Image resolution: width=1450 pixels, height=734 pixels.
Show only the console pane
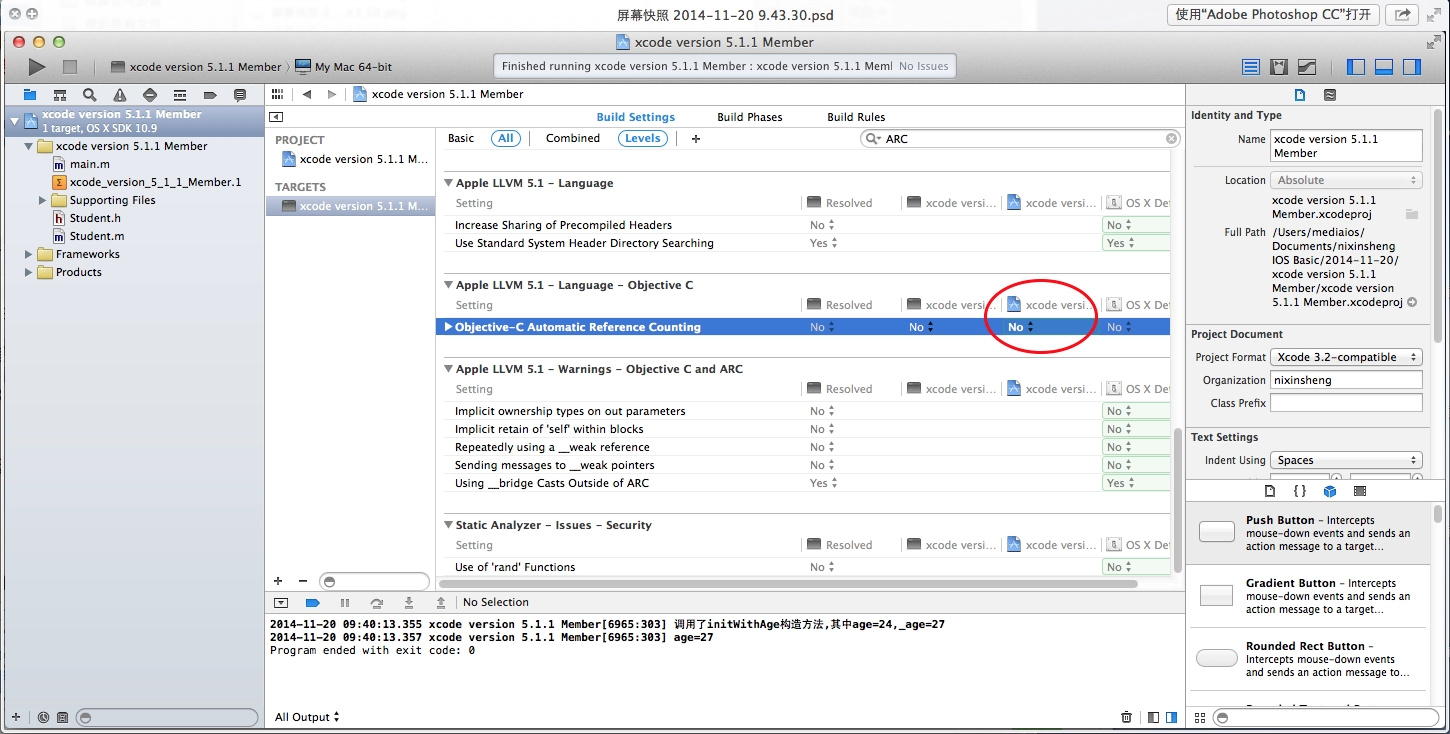click(x=1172, y=717)
